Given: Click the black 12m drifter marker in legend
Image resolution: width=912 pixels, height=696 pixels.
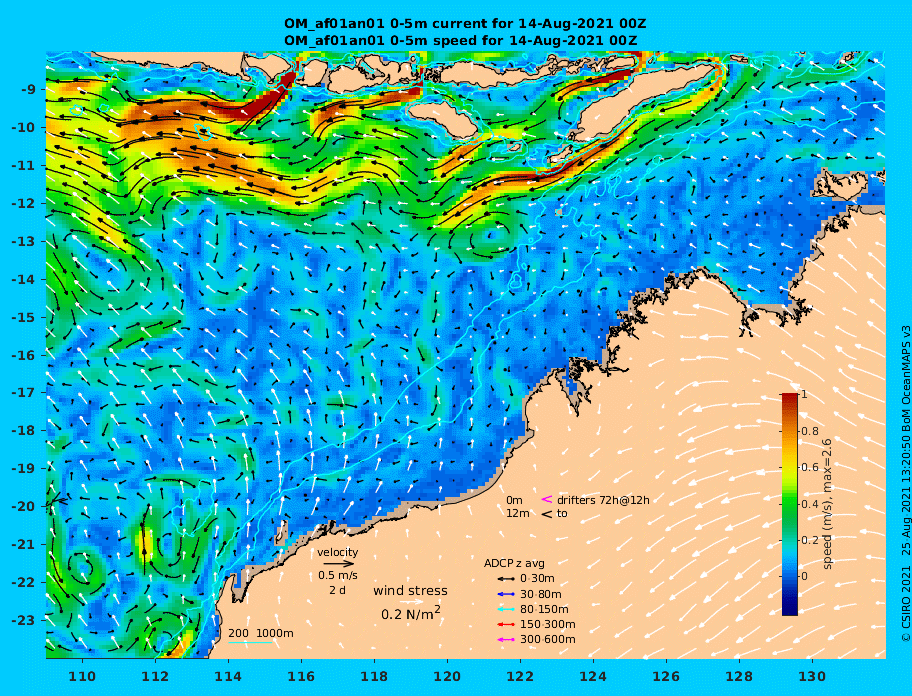Looking at the screenshot, I should point(547,514).
